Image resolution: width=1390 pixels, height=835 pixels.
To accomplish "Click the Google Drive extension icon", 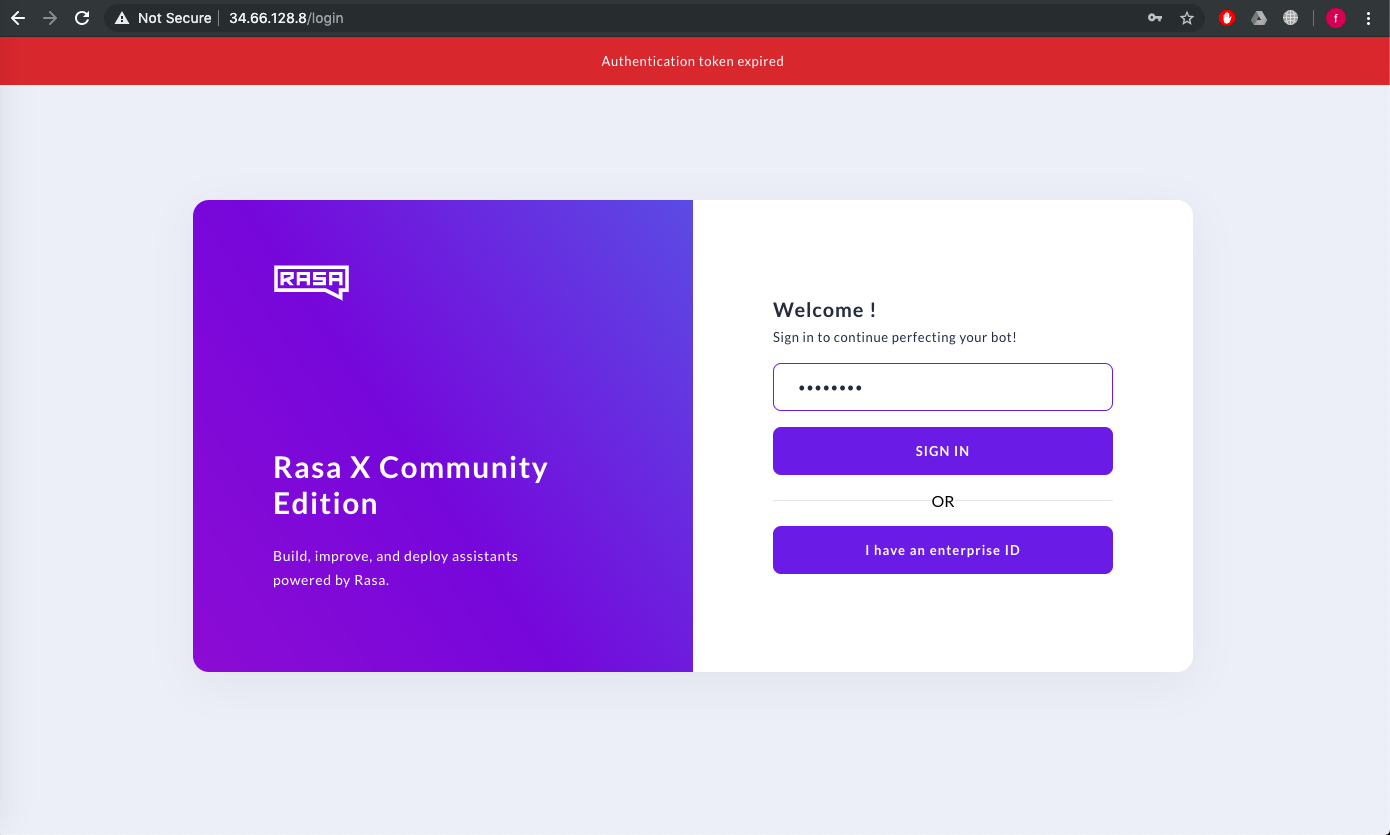I will [x=1259, y=17].
